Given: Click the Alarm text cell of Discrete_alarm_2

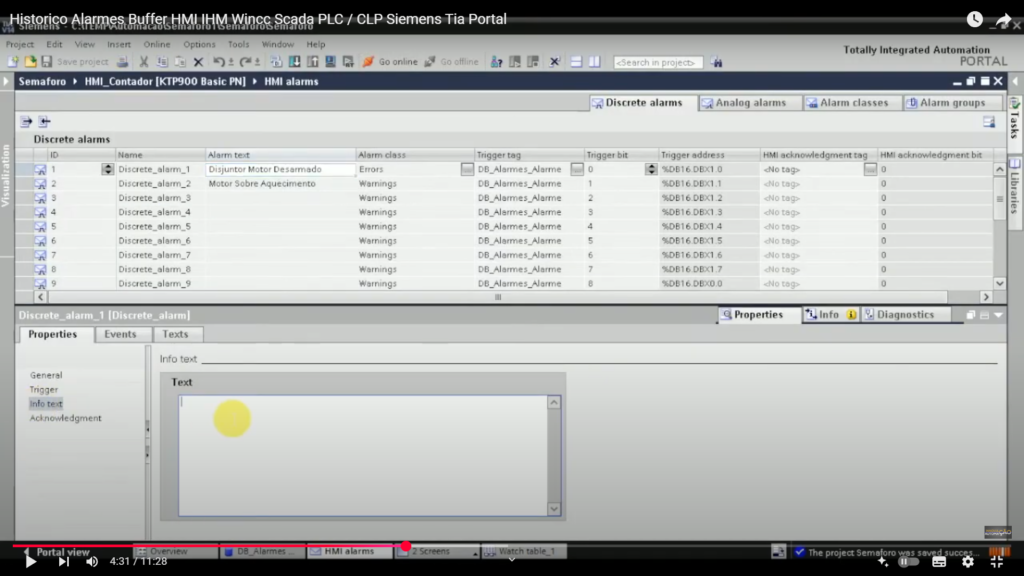Looking at the screenshot, I should pyautogui.click(x=280, y=184).
